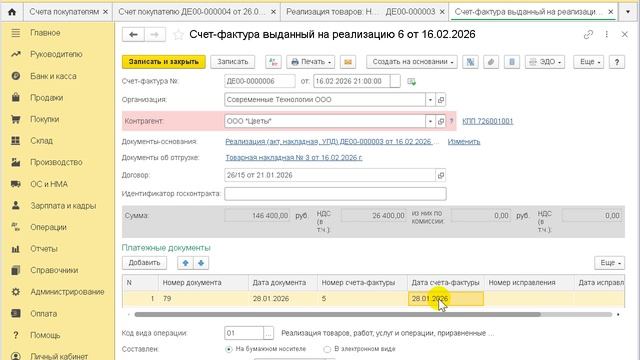Select document number cell 79
Viewport: 640px width, 360px height.
(x=204, y=299)
